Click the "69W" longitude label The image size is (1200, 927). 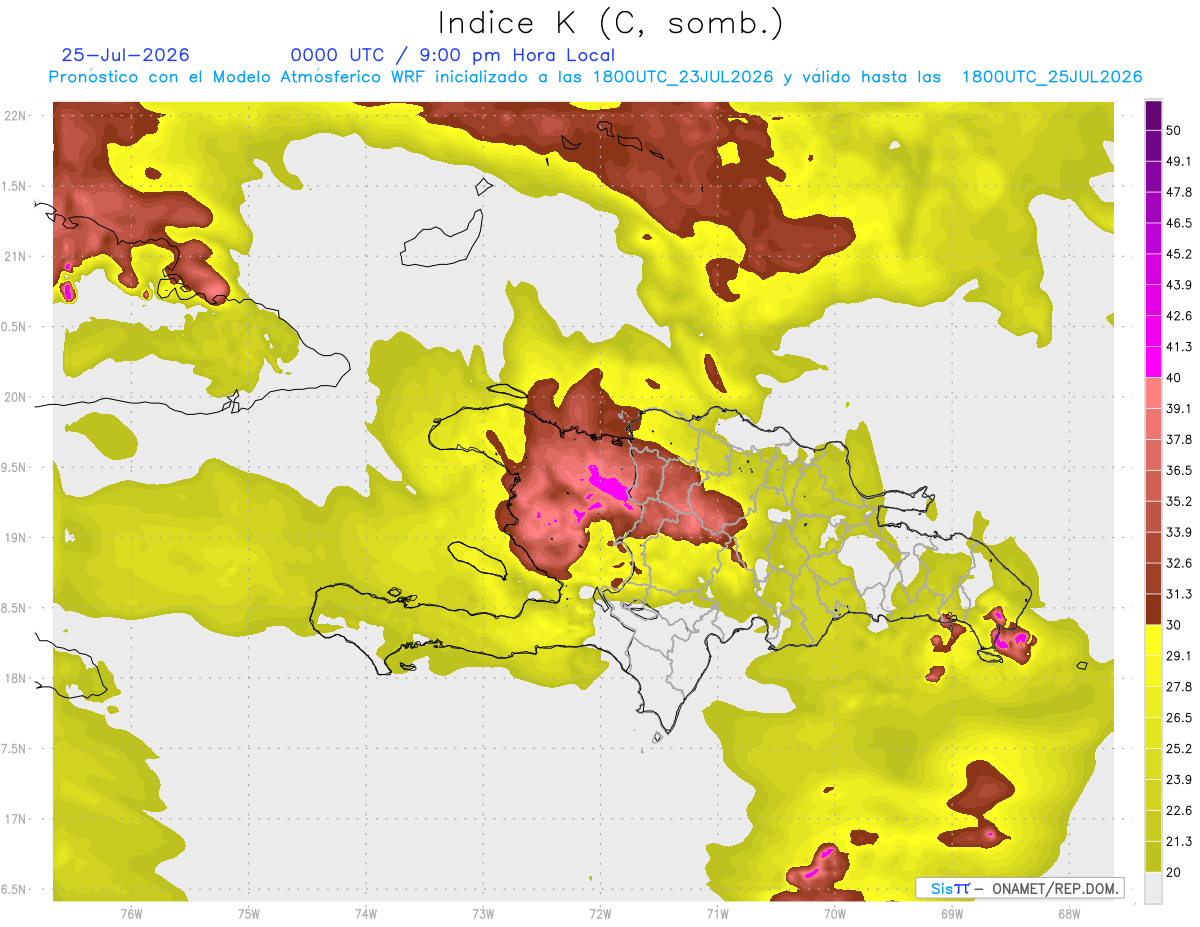tap(952, 913)
